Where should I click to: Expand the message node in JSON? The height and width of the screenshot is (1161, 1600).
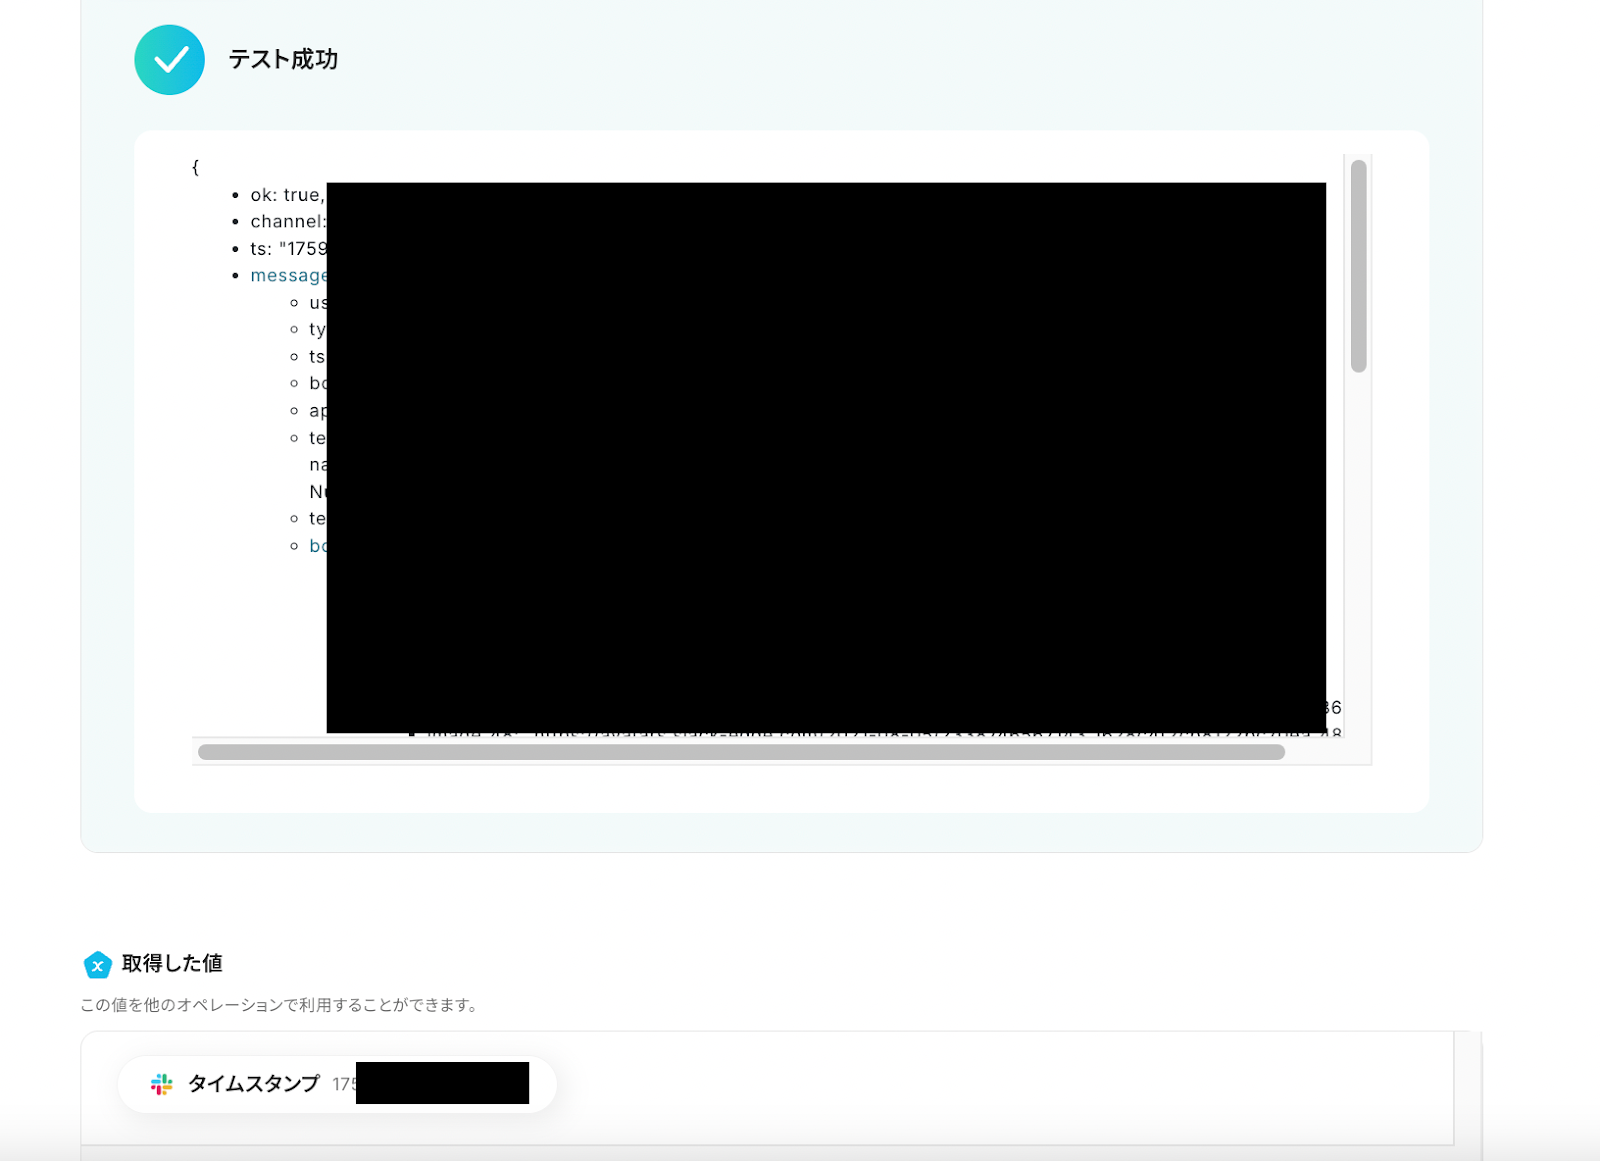click(x=288, y=275)
